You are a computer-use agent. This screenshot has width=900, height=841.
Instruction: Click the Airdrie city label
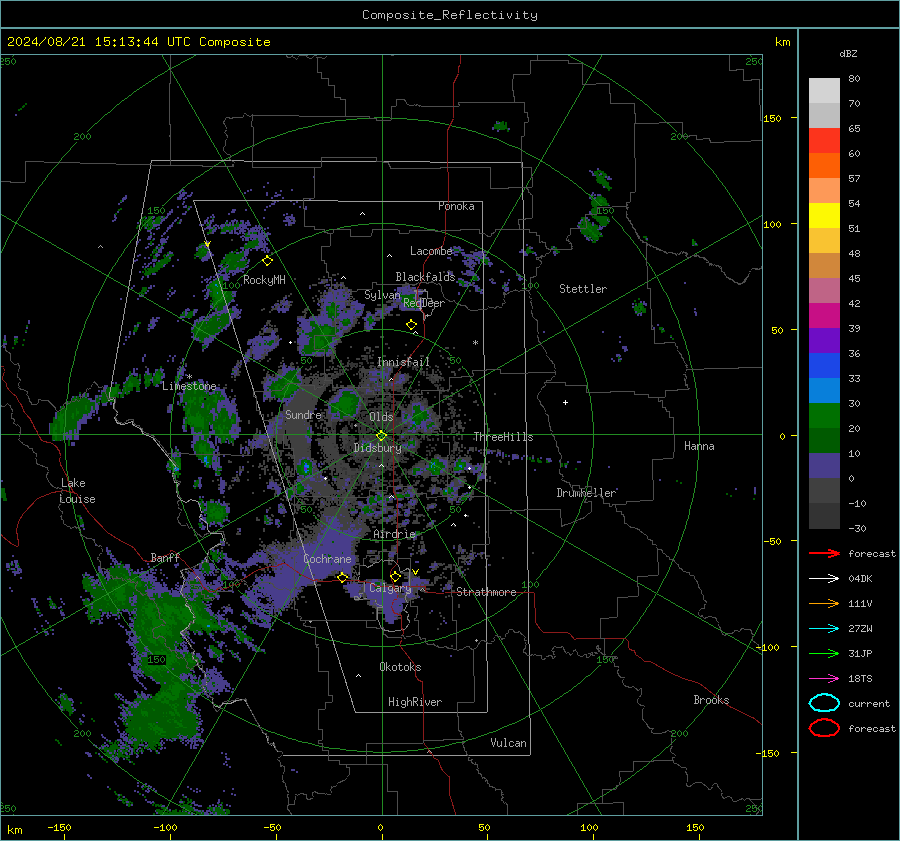(394, 534)
